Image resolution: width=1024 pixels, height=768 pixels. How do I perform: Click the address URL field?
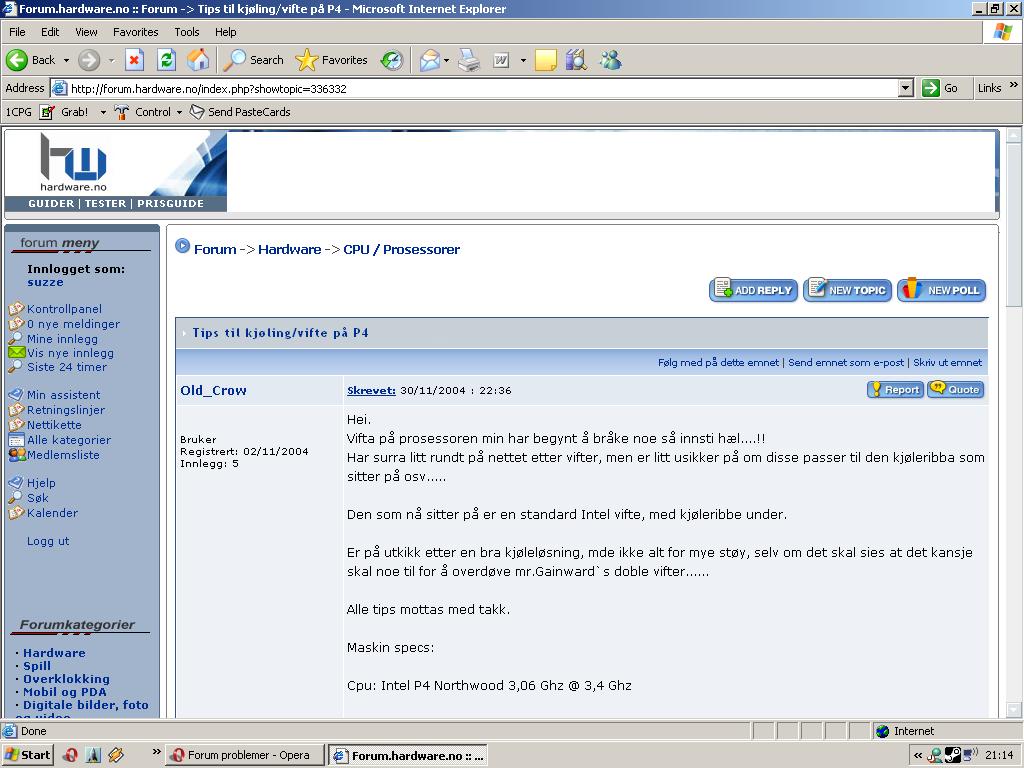tap(483, 88)
